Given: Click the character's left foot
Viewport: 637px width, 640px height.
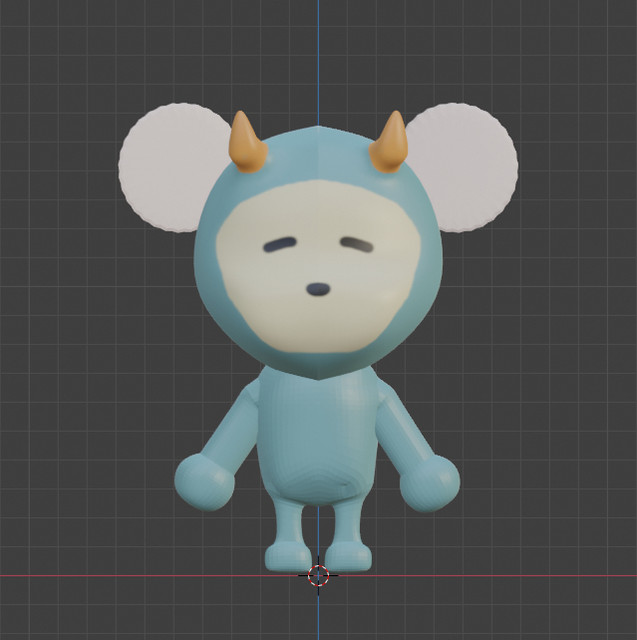Looking at the screenshot, I should [288, 555].
